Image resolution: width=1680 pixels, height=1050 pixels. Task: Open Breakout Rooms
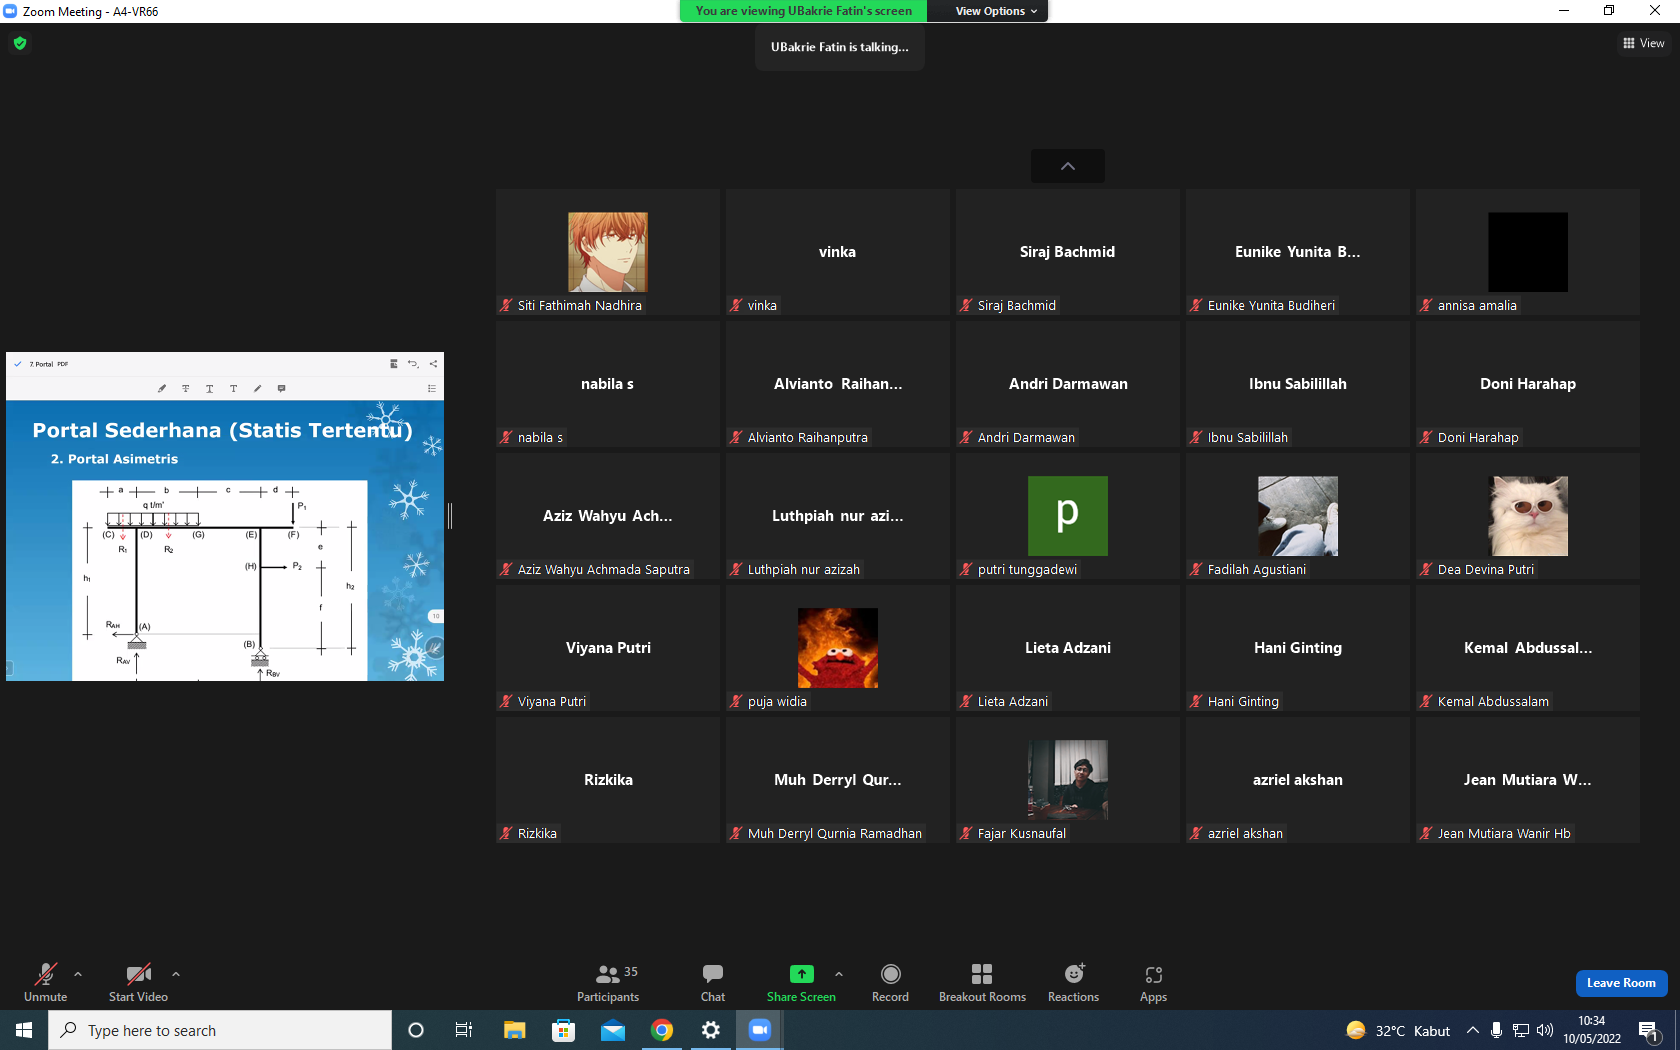click(x=982, y=983)
